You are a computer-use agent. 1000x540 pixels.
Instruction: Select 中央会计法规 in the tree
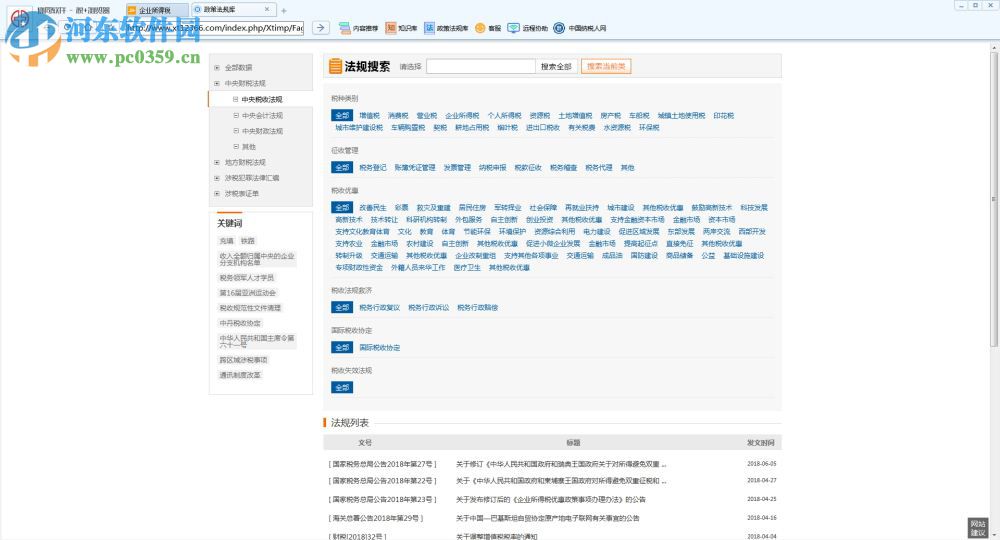262,115
